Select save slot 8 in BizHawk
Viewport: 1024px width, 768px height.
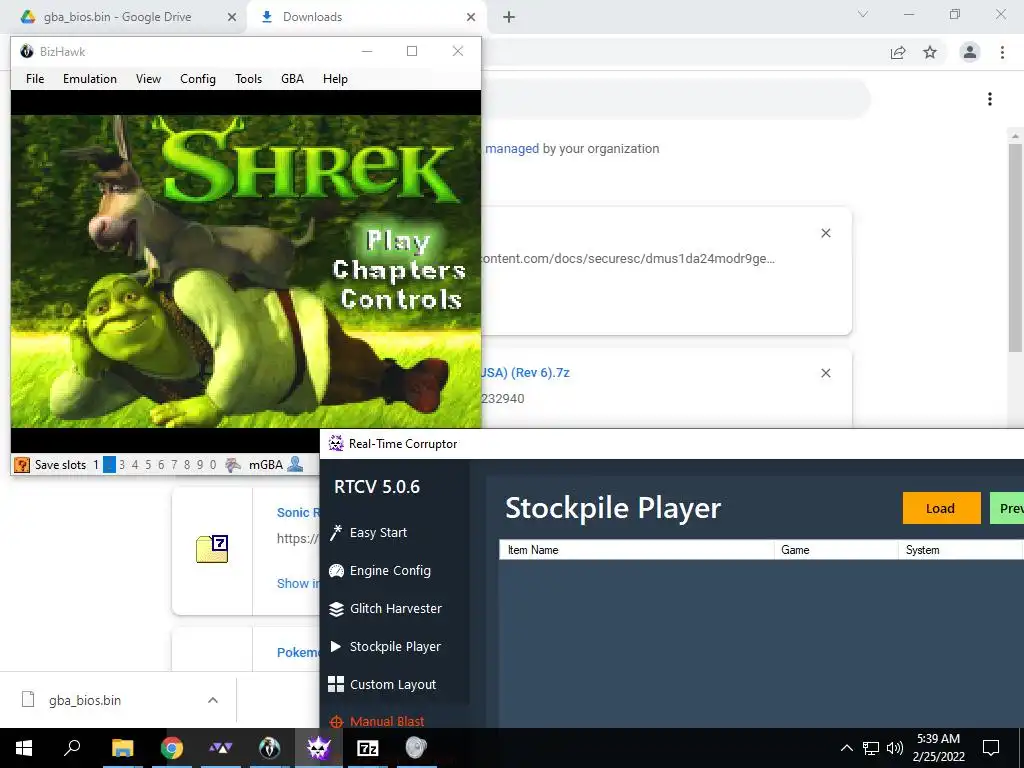coord(187,465)
